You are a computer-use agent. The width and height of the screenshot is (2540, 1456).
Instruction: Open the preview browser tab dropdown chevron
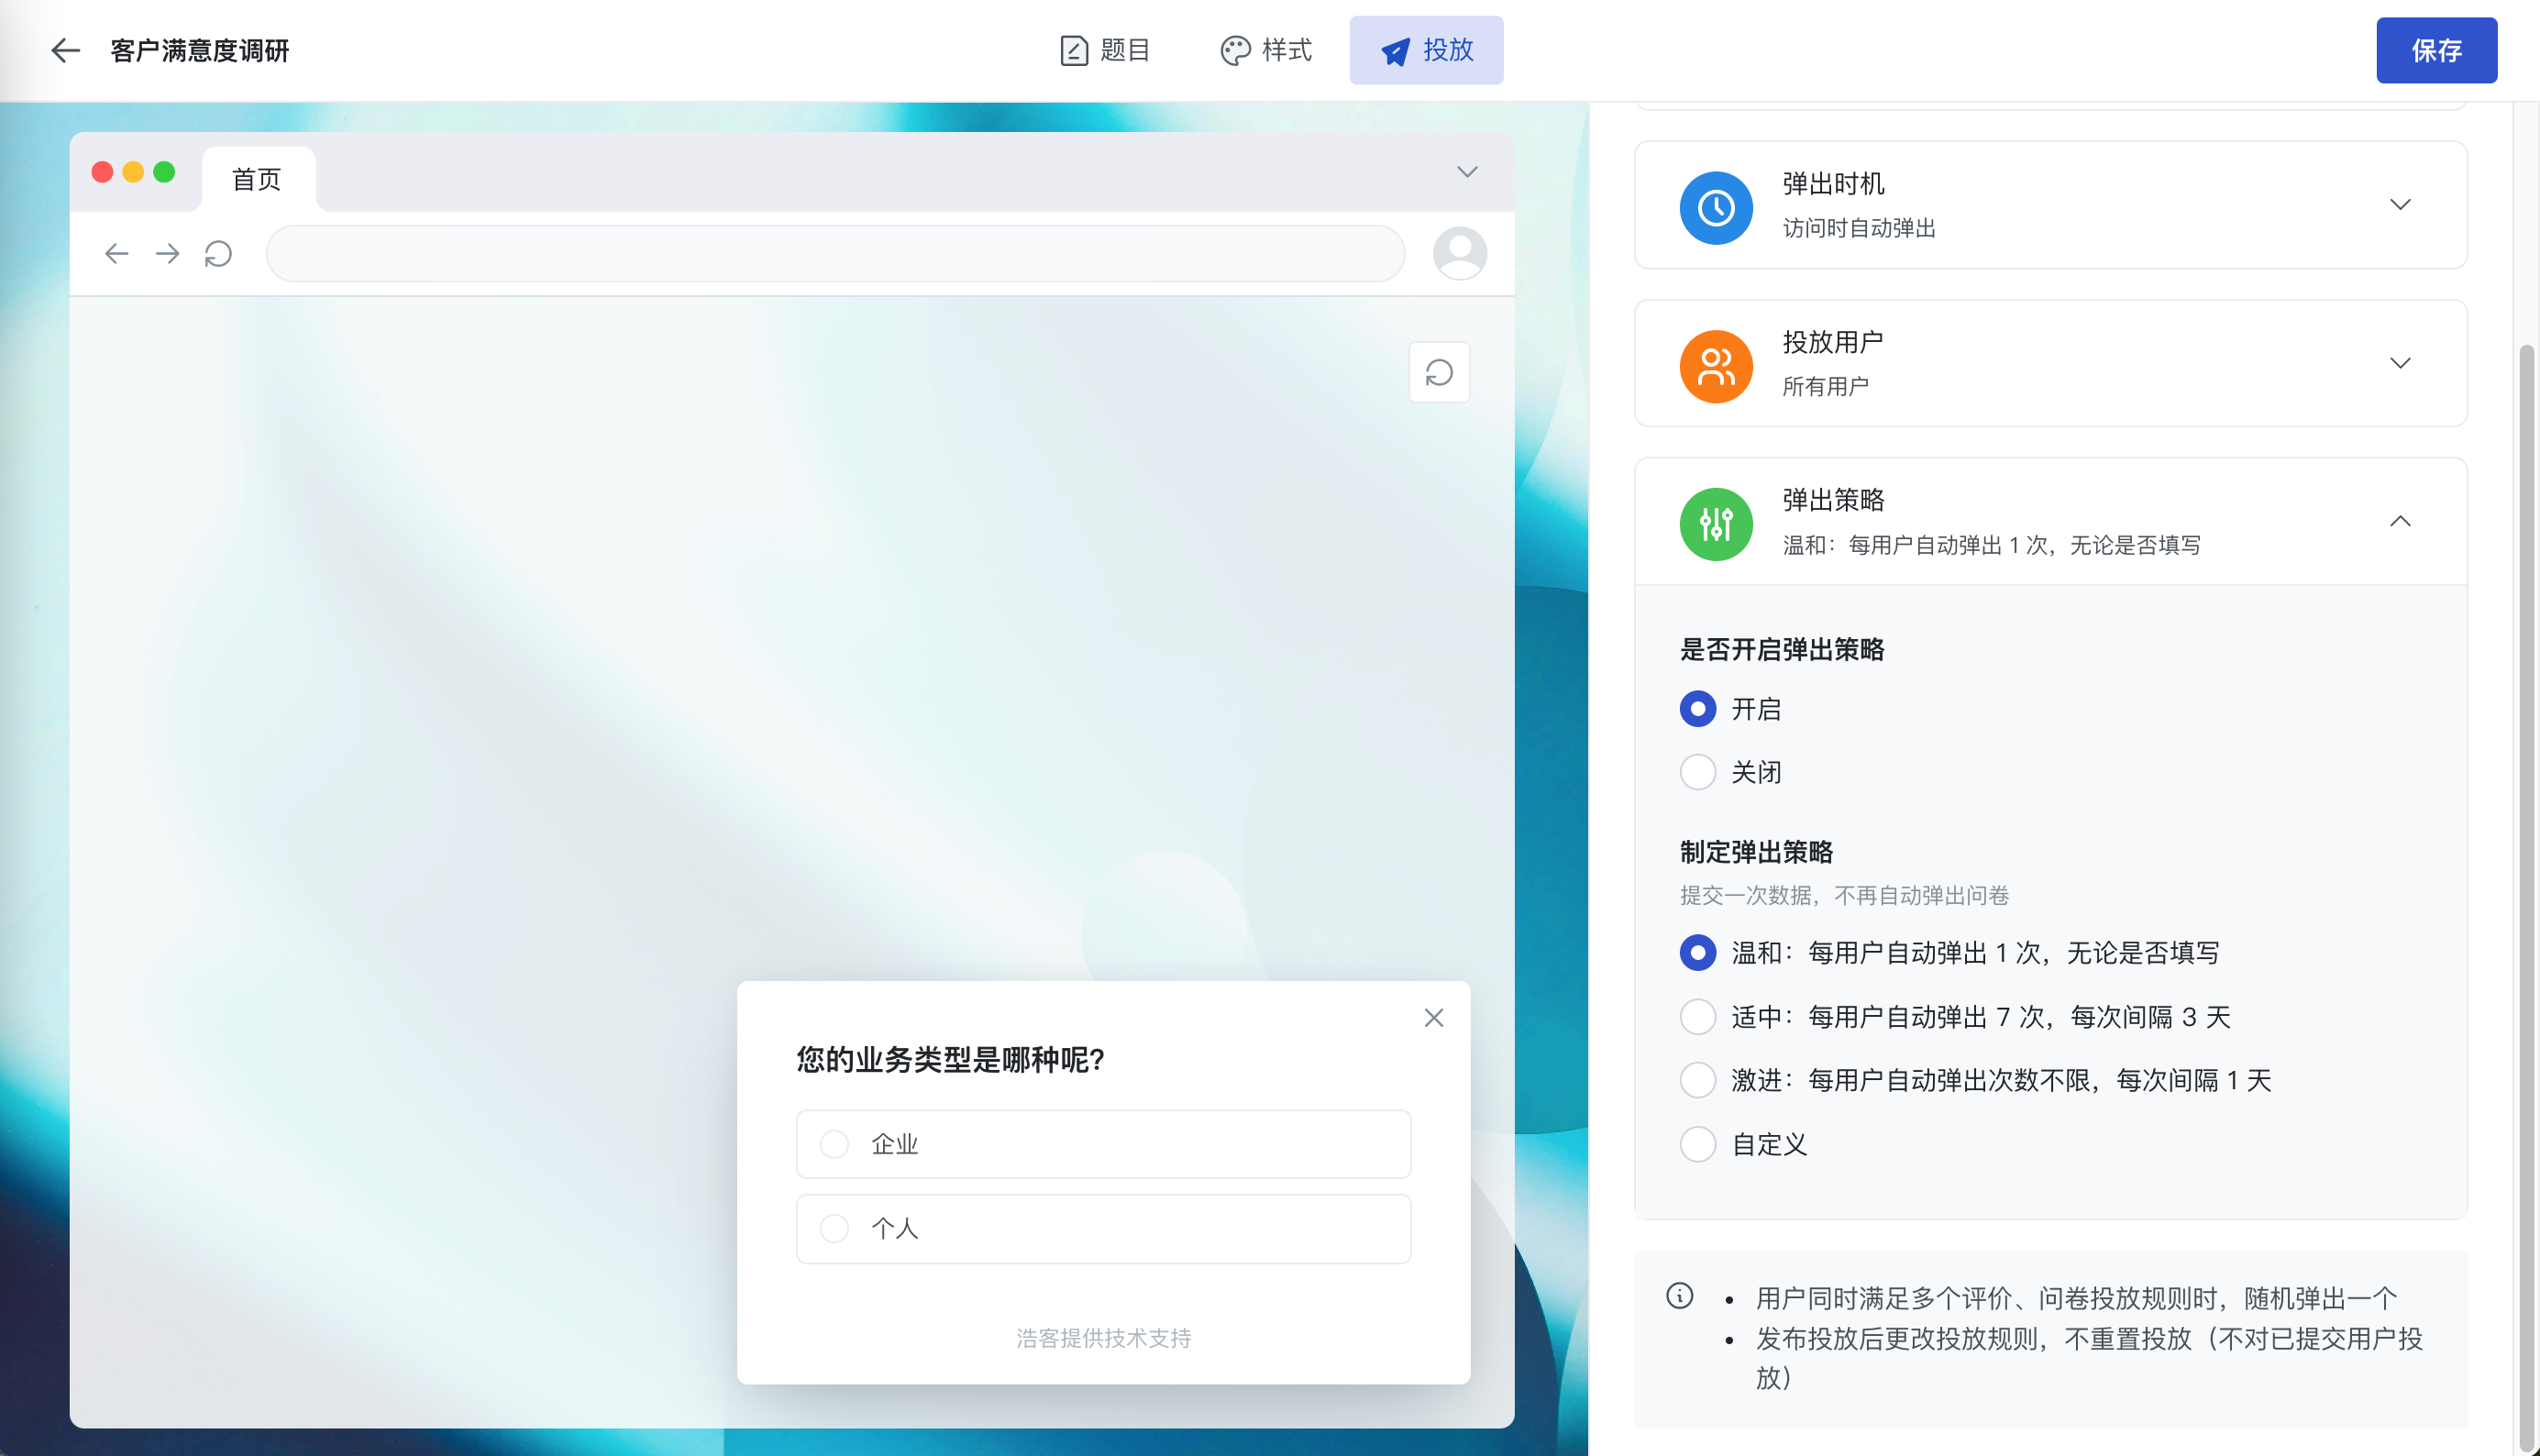tap(1467, 172)
